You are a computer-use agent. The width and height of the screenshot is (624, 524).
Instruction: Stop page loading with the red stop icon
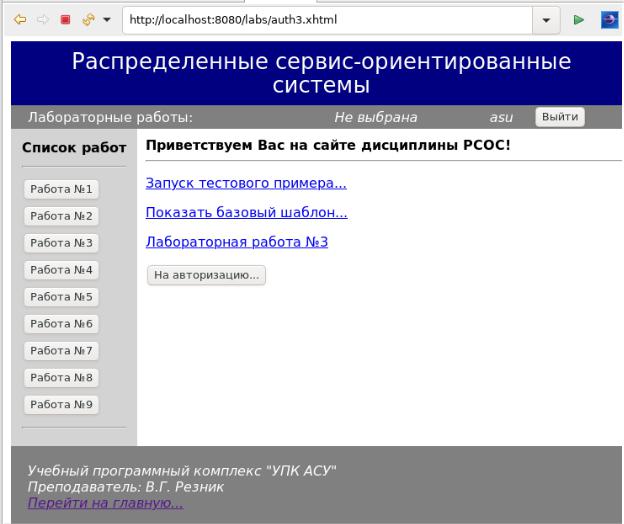(x=65, y=19)
